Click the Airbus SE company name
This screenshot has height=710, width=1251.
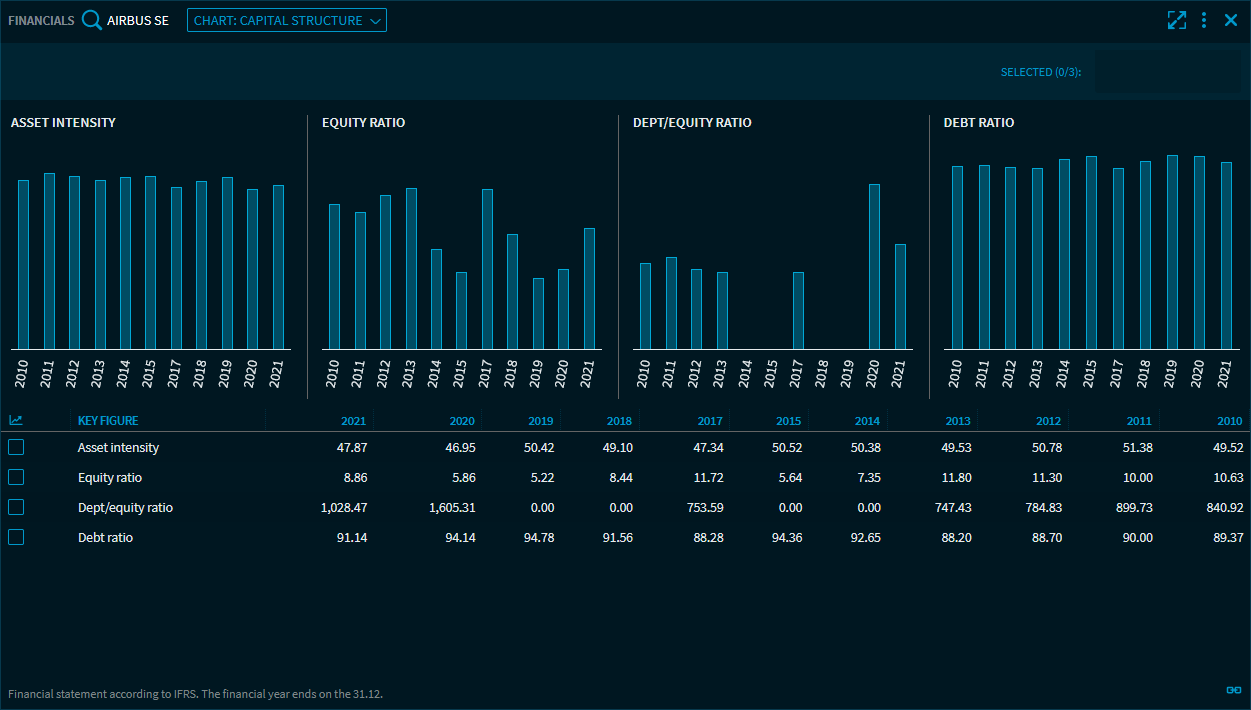pyautogui.click(x=138, y=20)
